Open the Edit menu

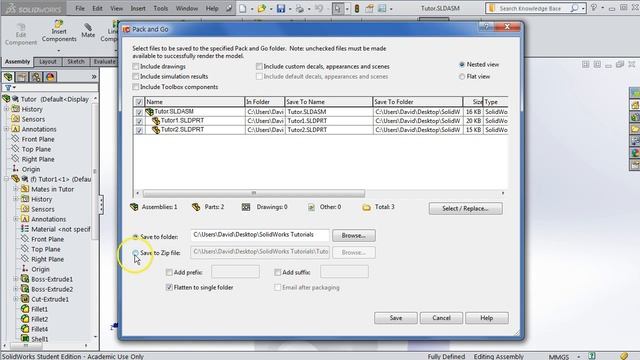tap(98, 8)
